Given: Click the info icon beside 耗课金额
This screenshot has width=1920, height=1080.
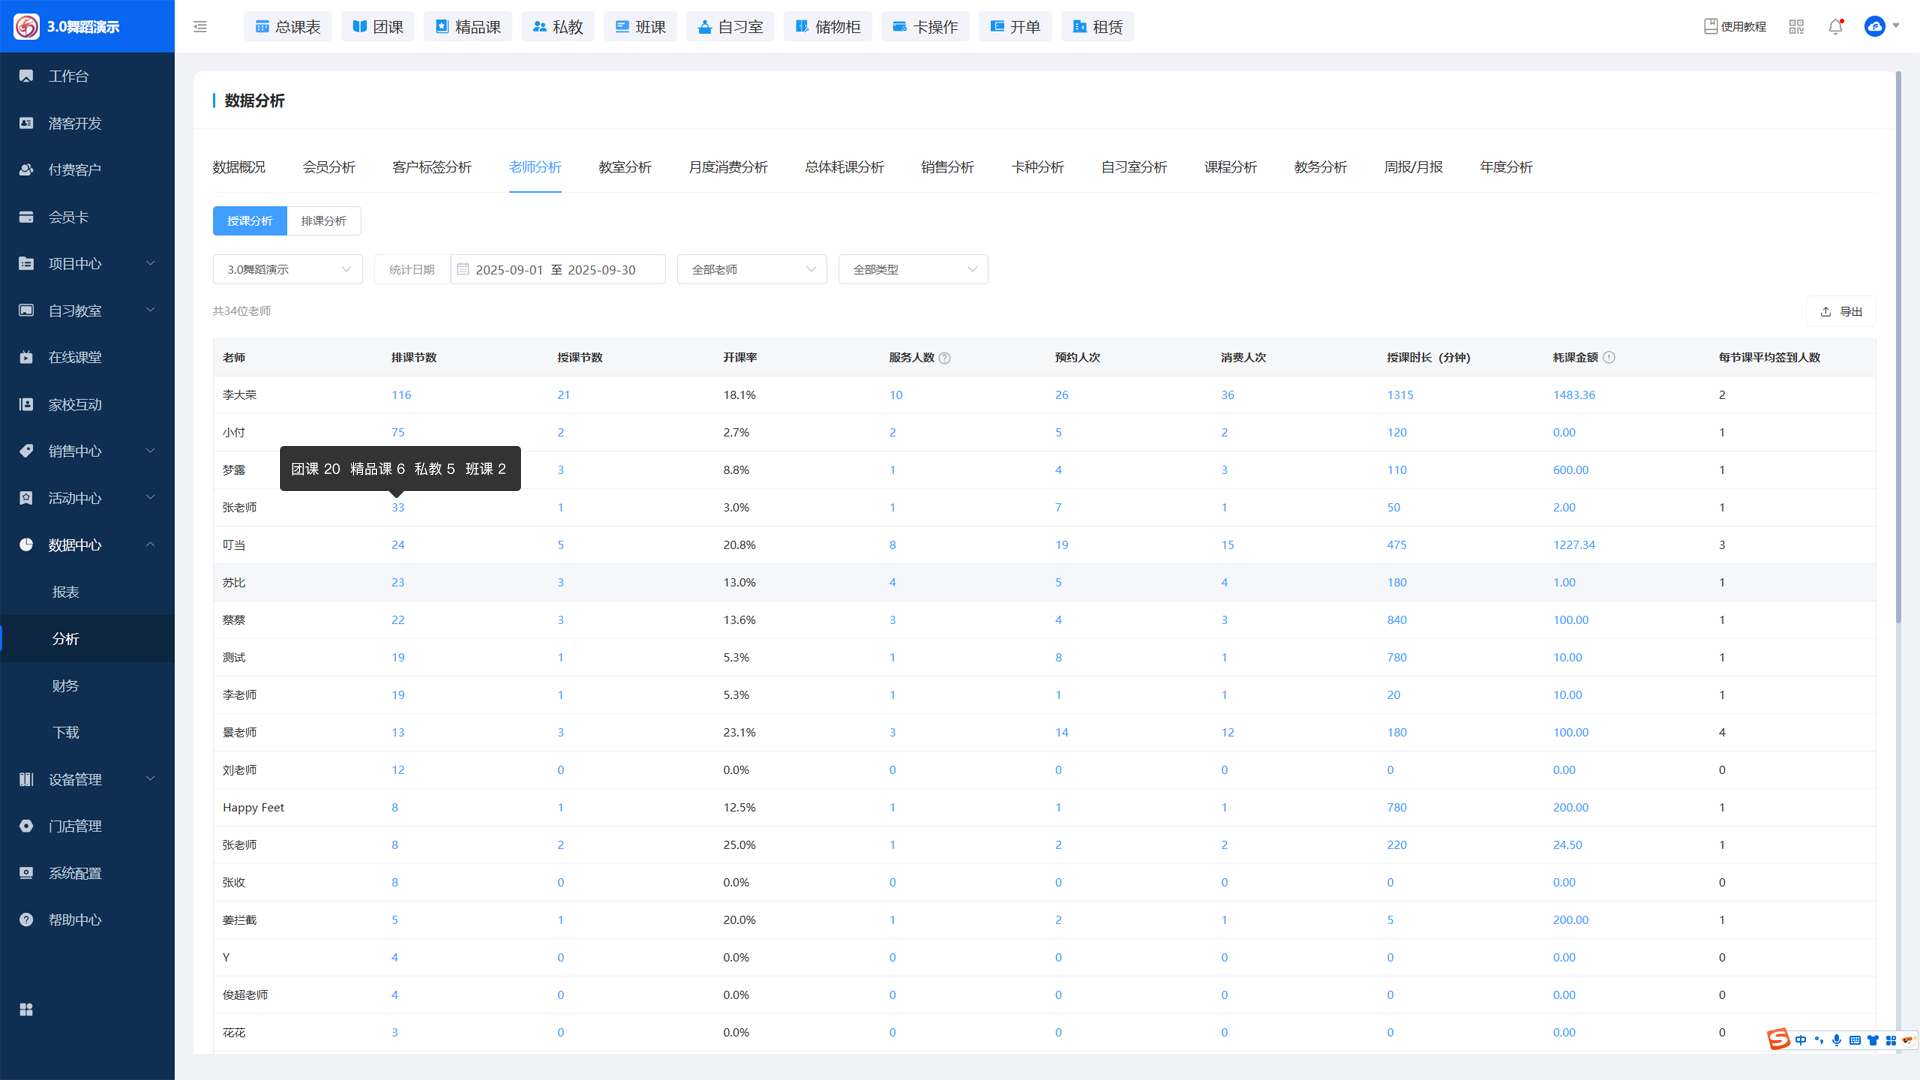Looking at the screenshot, I should tap(1609, 357).
